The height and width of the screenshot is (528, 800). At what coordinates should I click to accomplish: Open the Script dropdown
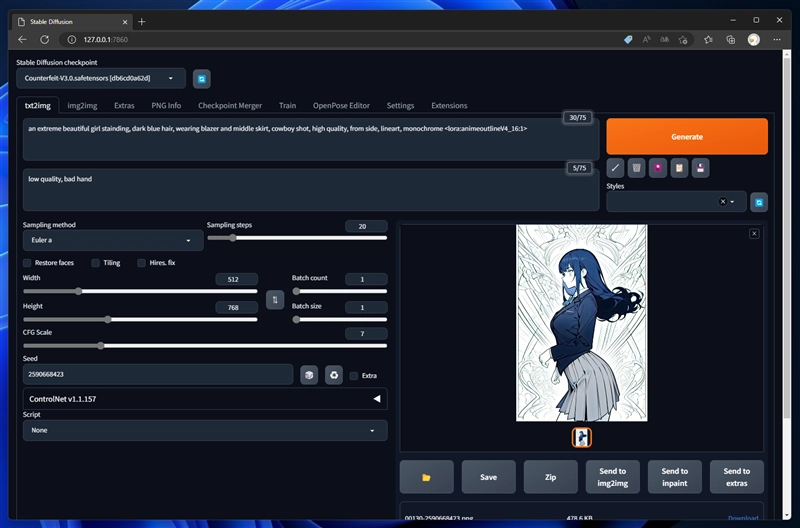[x=205, y=431]
